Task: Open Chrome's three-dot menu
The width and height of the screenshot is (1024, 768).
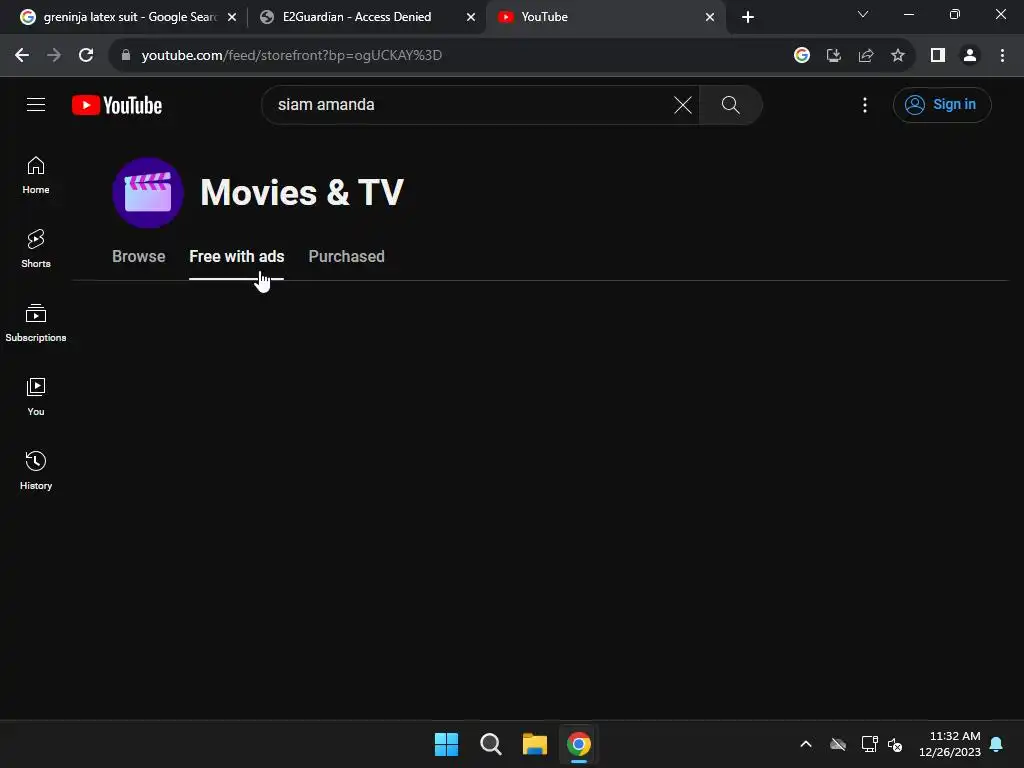Action: tap(1002, 56)
